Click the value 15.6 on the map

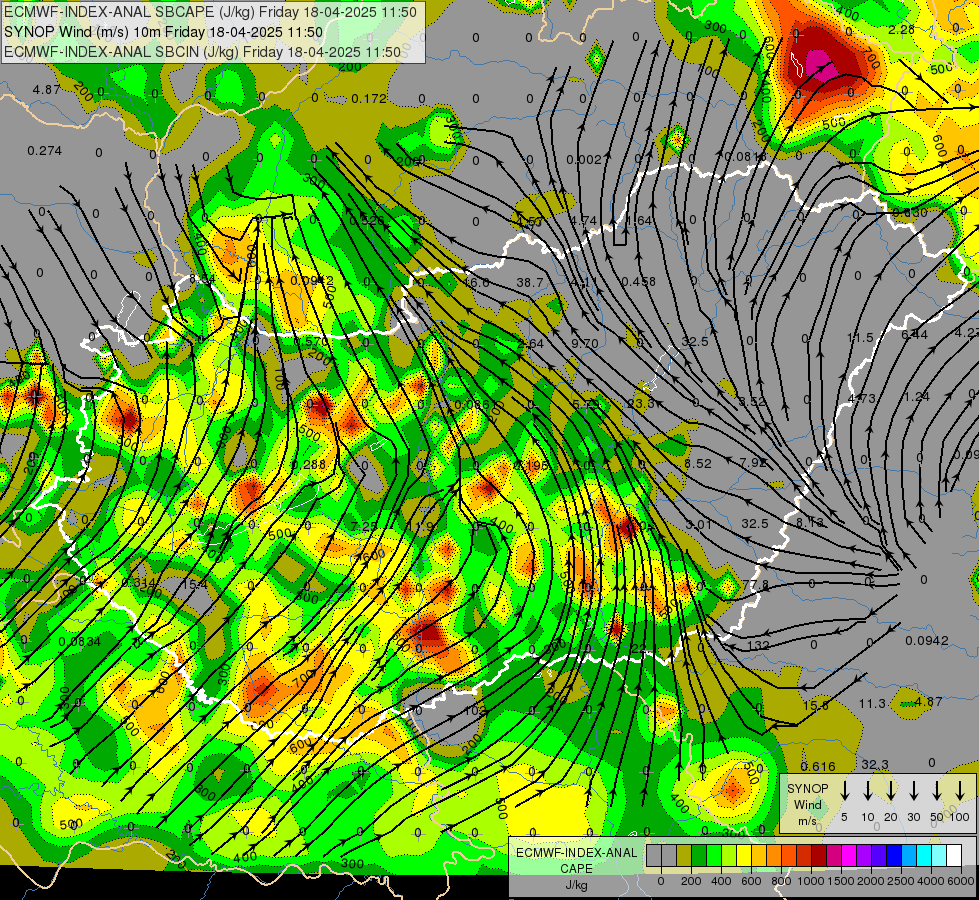tap(816, 706)
